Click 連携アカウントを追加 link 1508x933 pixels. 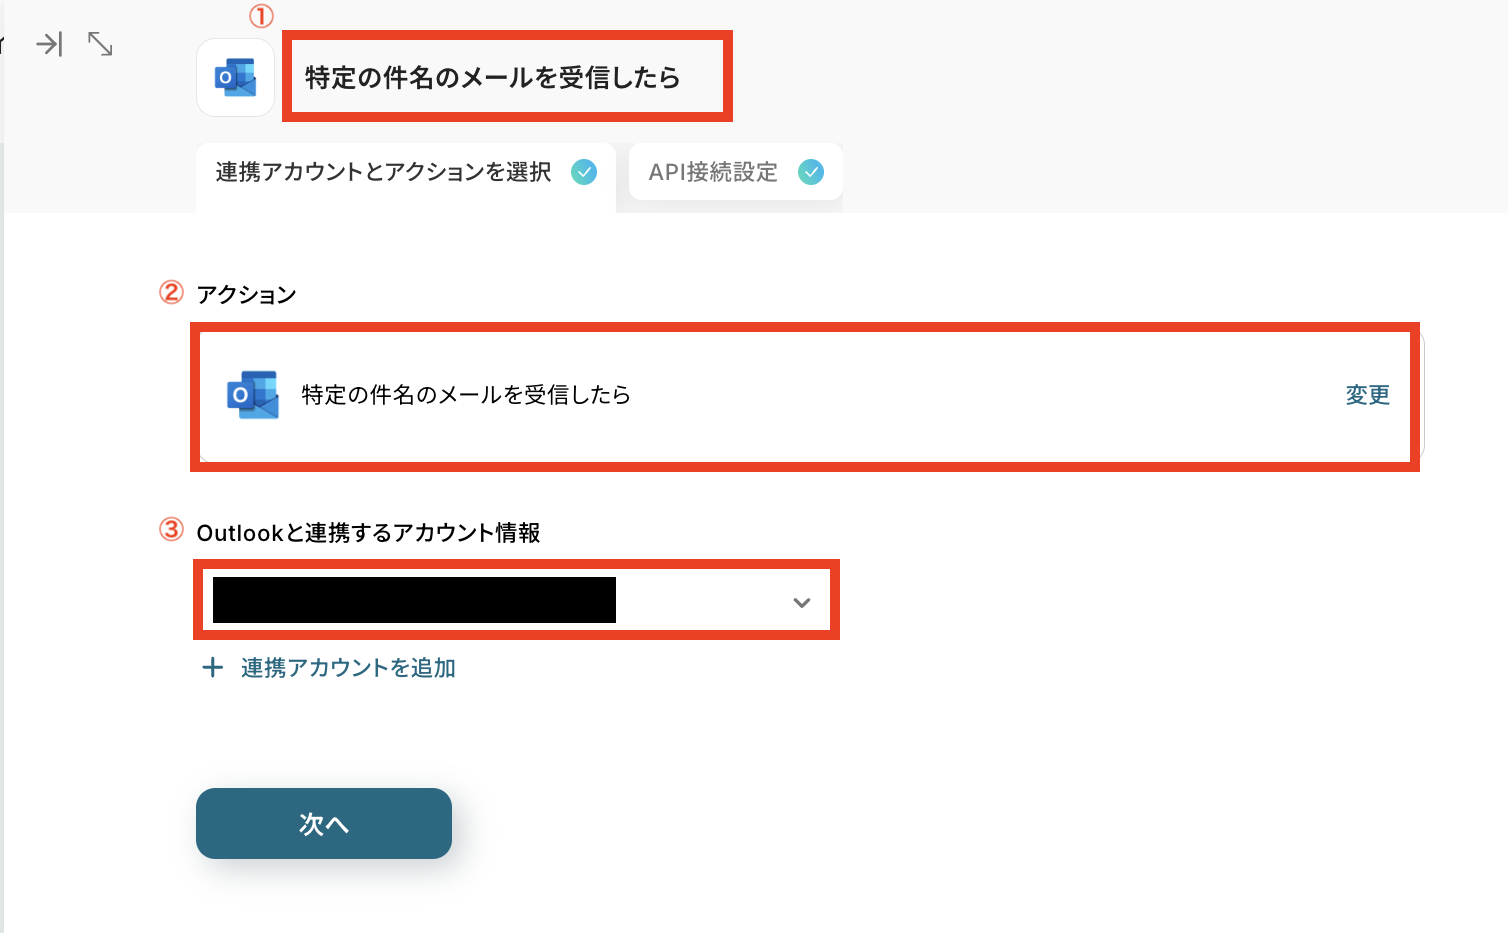348,668
